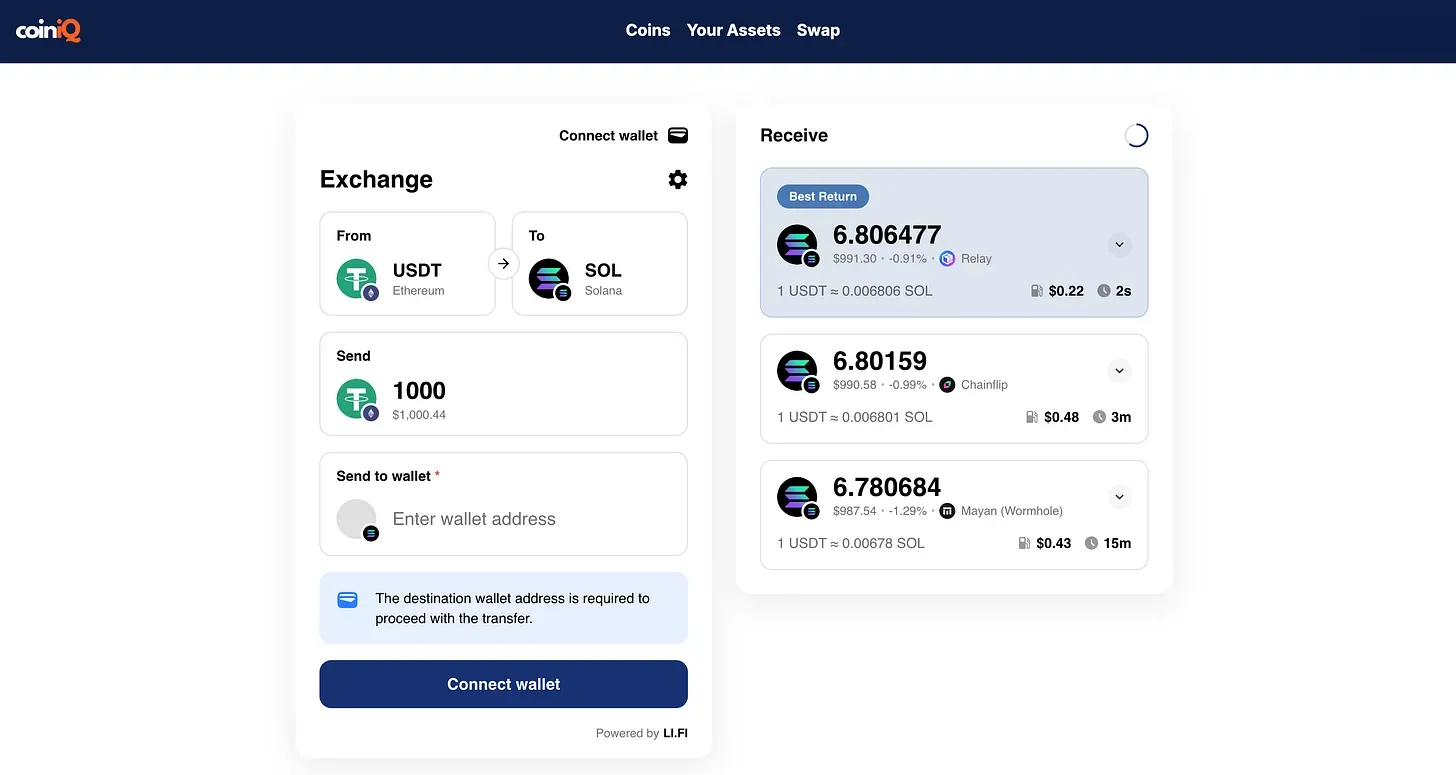
Task: Click the gas icon beside $0.22
Action: point(1037,291)
